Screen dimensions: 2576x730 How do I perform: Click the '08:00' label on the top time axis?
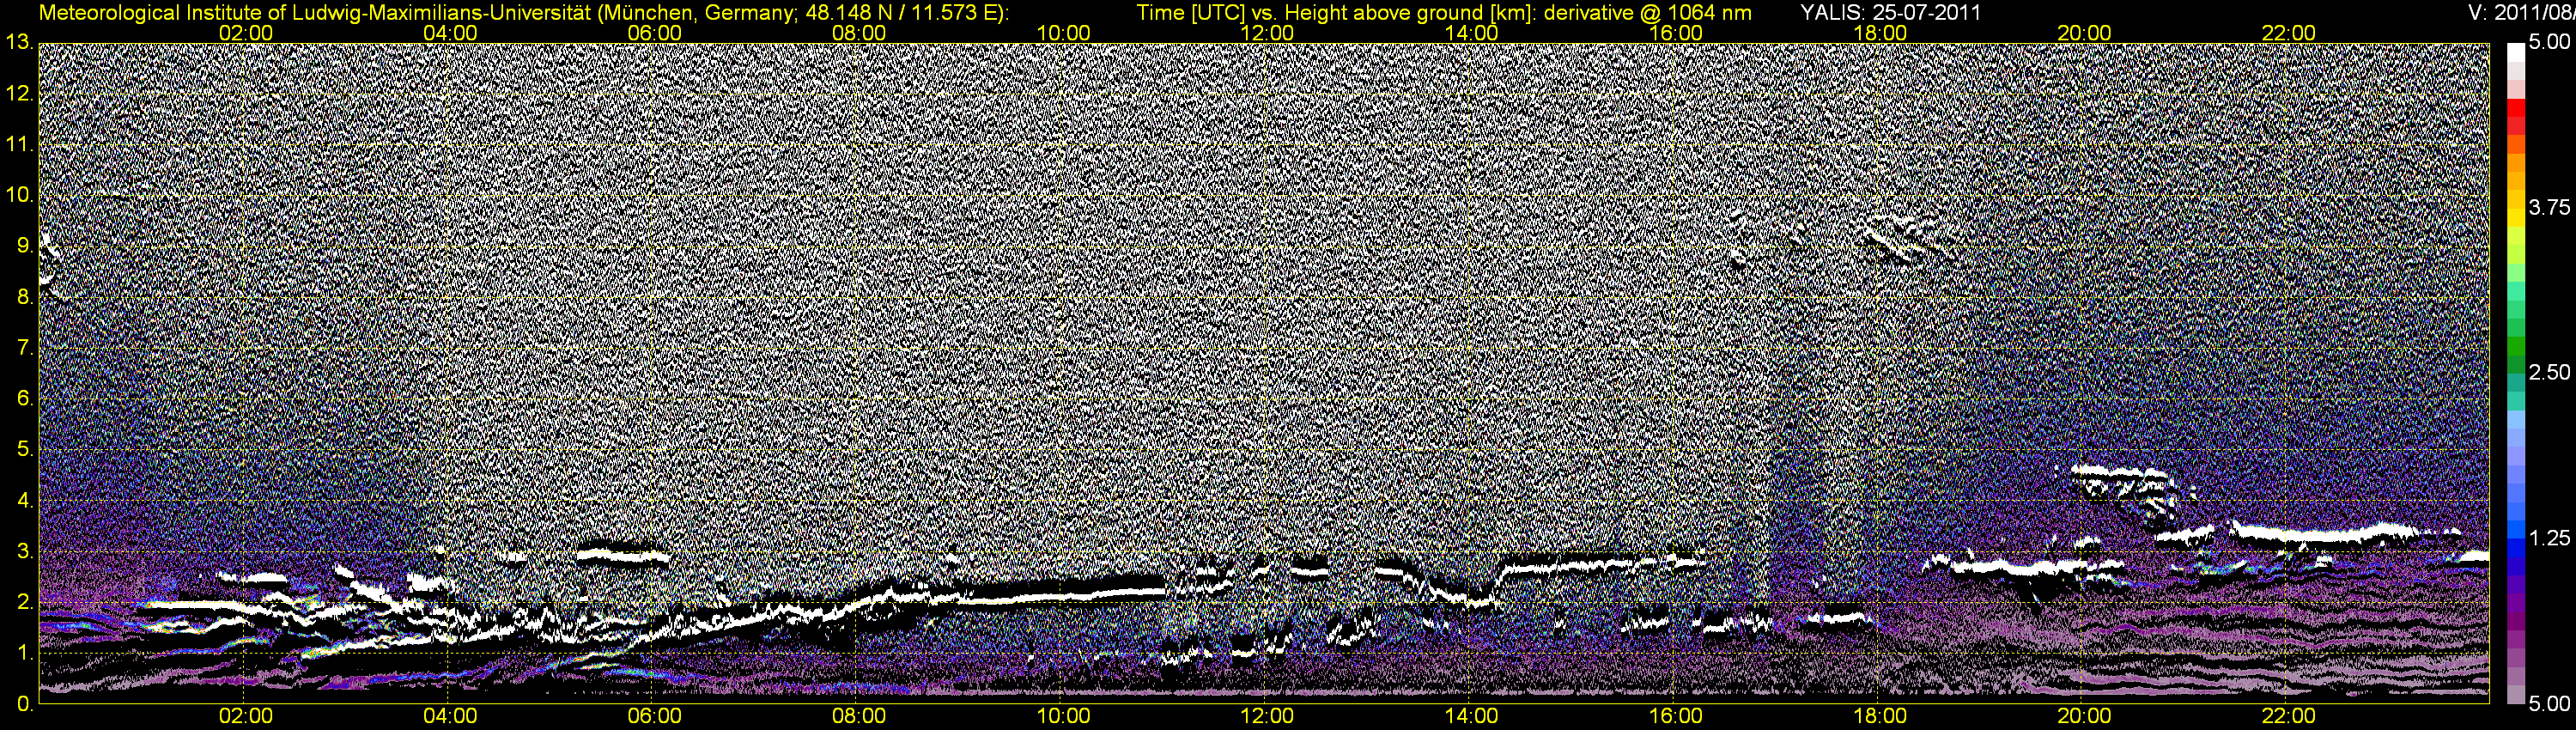pyautogui.click(x=859, y=33)
